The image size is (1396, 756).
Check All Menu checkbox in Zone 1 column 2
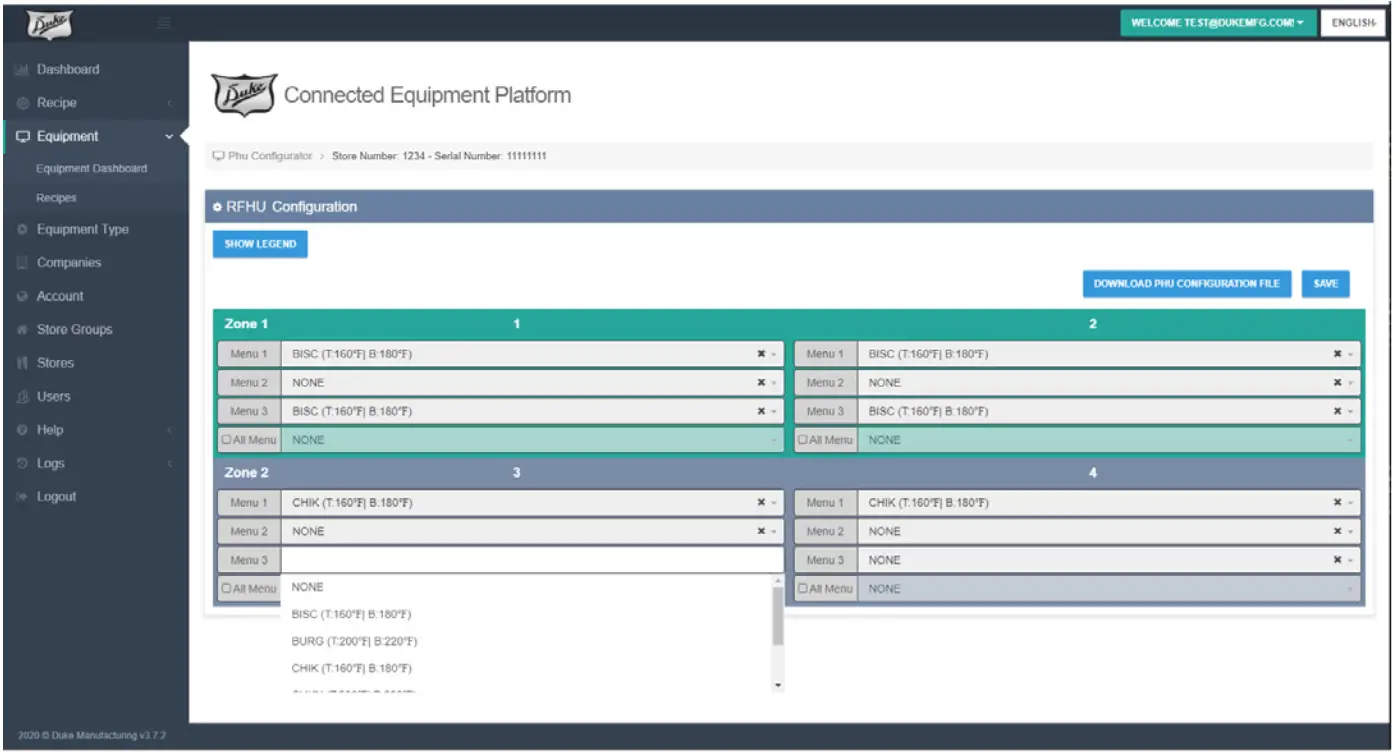click(804, 440)
